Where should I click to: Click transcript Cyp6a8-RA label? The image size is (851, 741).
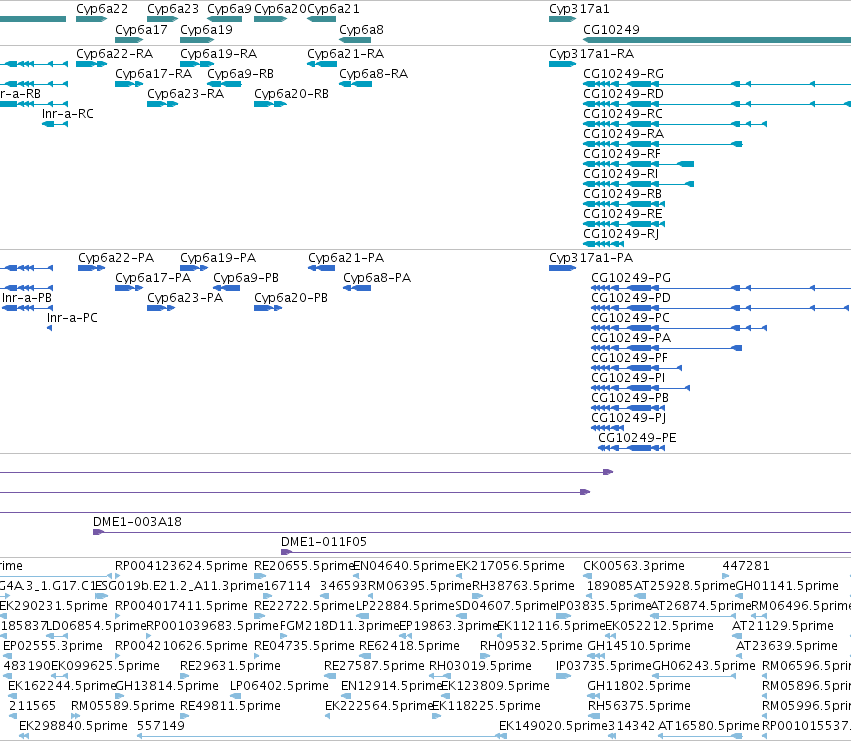click(x=373, y=73)
